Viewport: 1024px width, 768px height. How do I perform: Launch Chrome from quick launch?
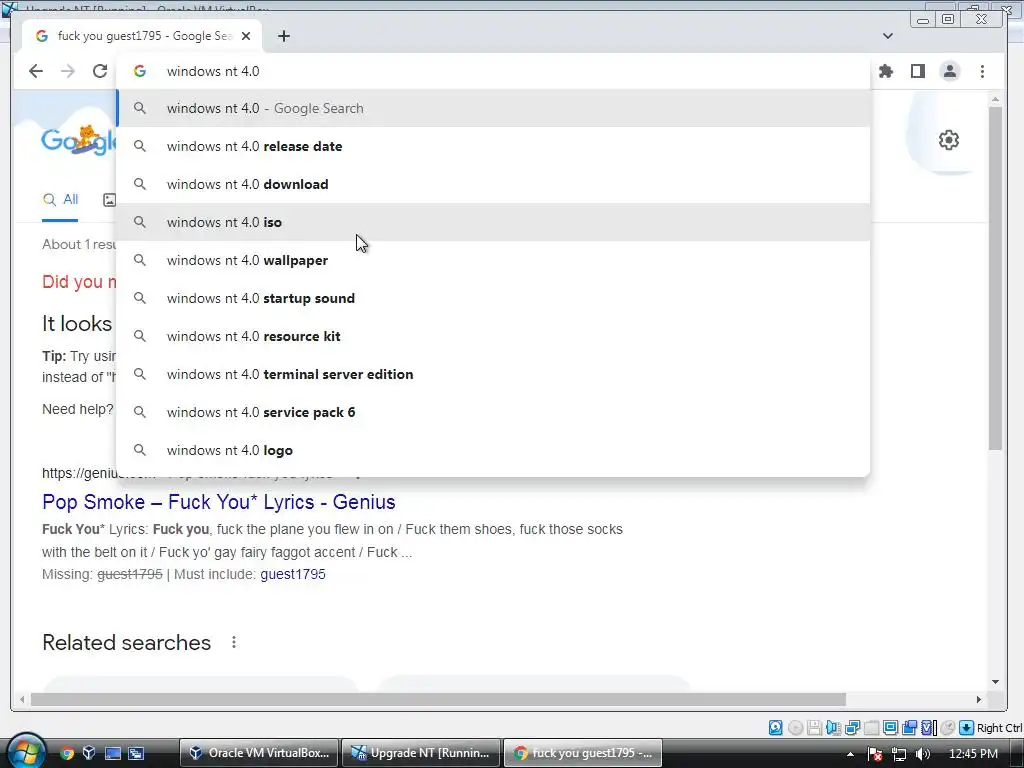(67, 753)
